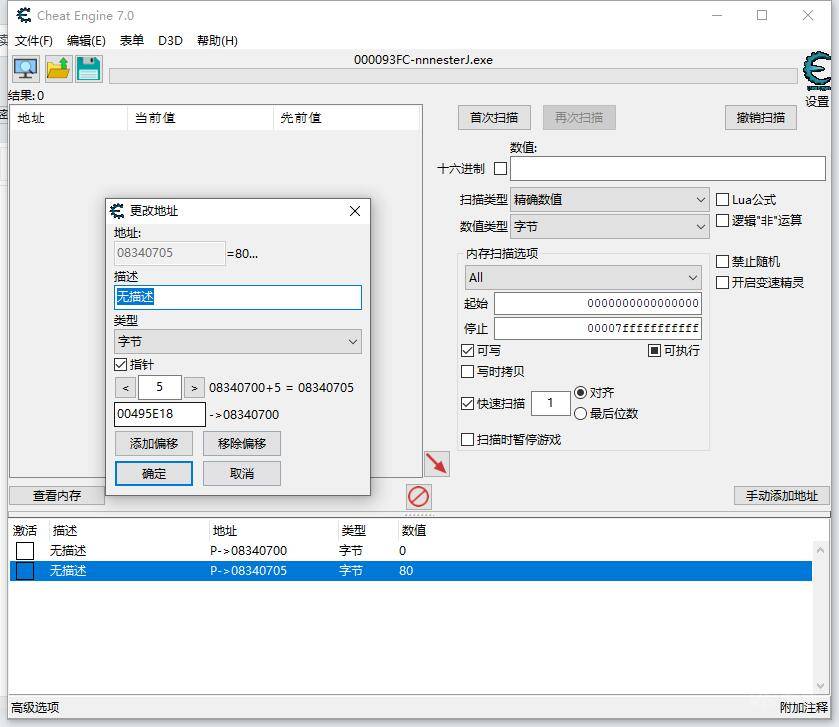The height and width of the screenshot is (727, 839).
Task: Click the 查看内存 button
Action: (57, 496)
